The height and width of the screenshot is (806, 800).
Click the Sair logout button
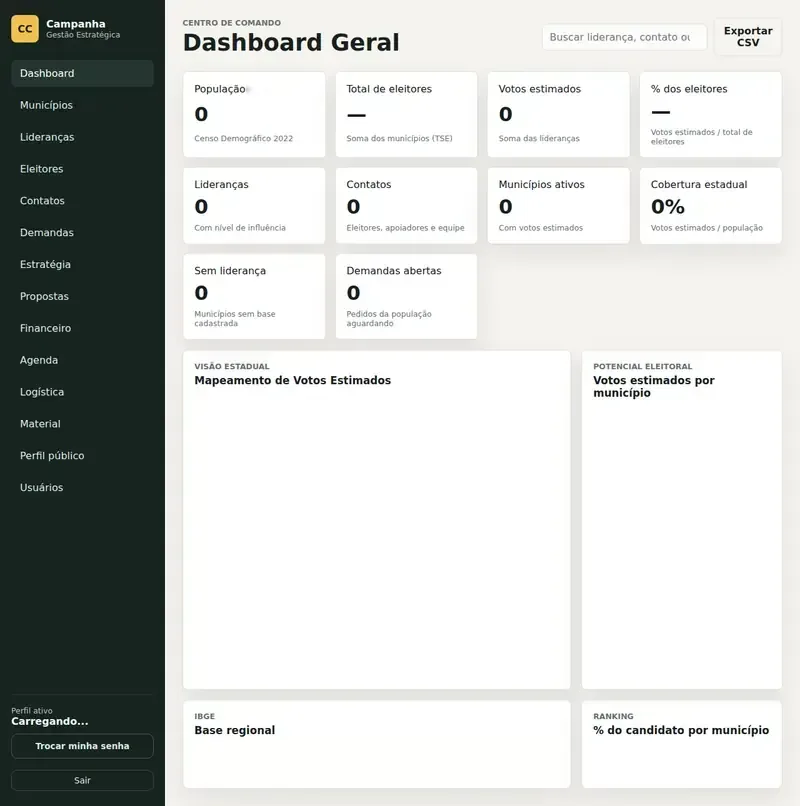(x=82, y=780)
